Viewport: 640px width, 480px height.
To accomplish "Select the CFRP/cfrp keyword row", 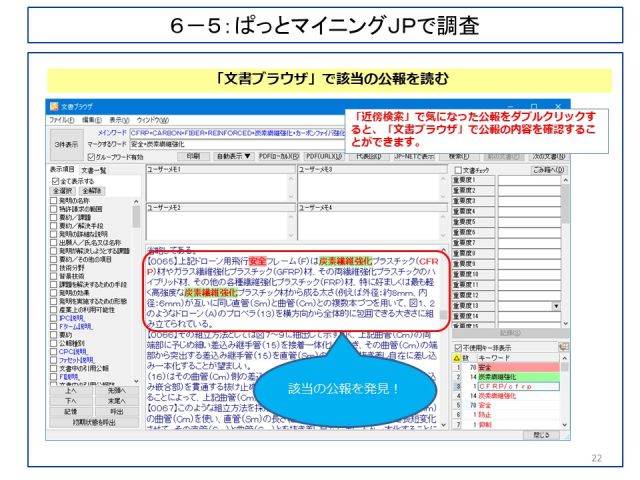I will (x=506, y=386).
